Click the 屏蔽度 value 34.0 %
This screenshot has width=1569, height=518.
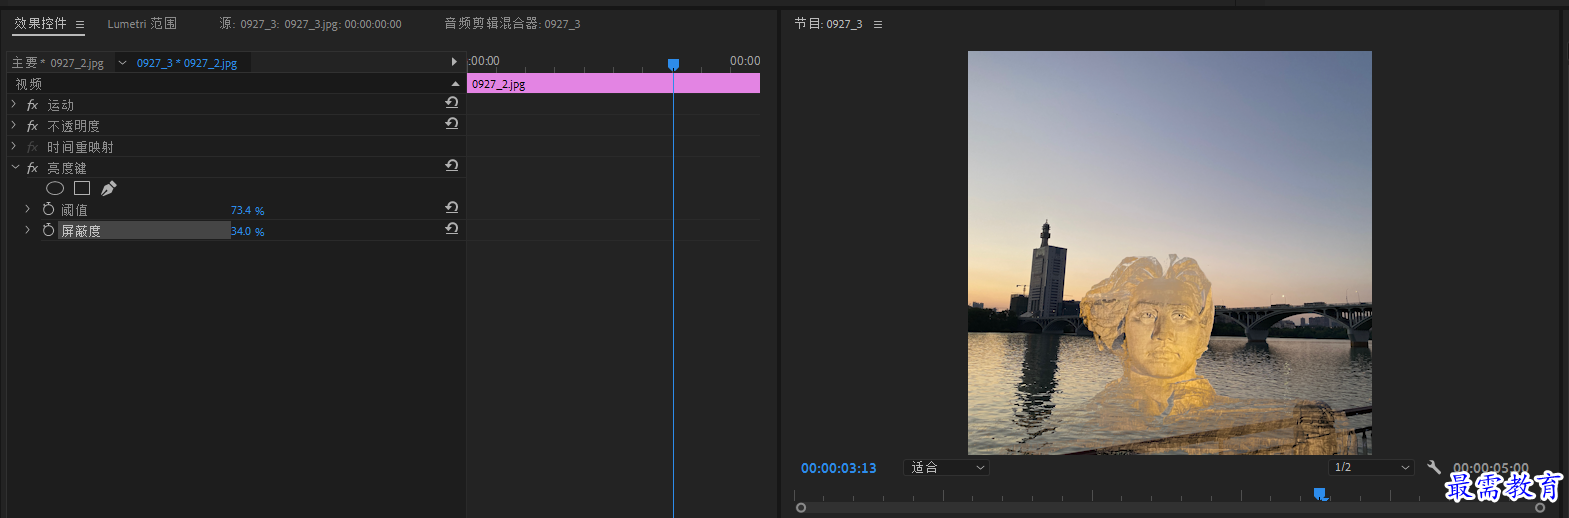click(x=247, y=231)
